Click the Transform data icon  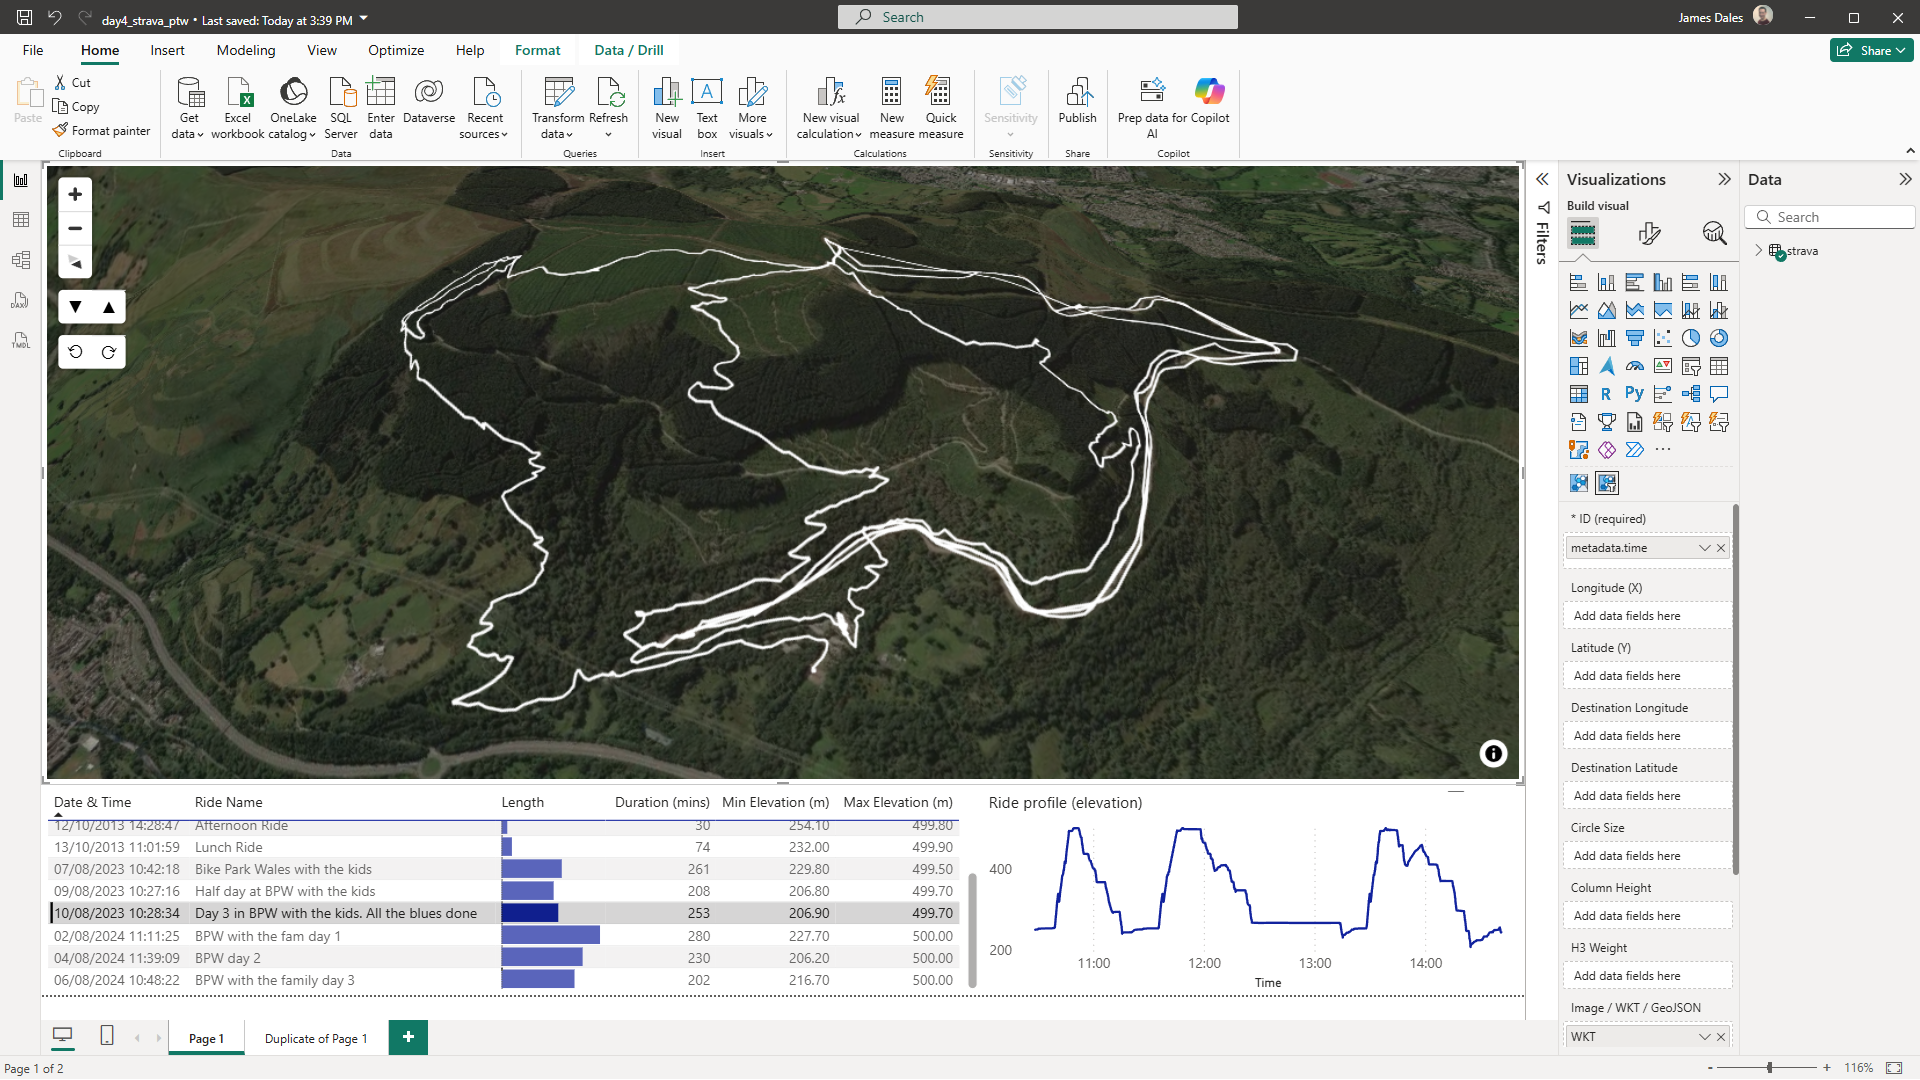558,93
